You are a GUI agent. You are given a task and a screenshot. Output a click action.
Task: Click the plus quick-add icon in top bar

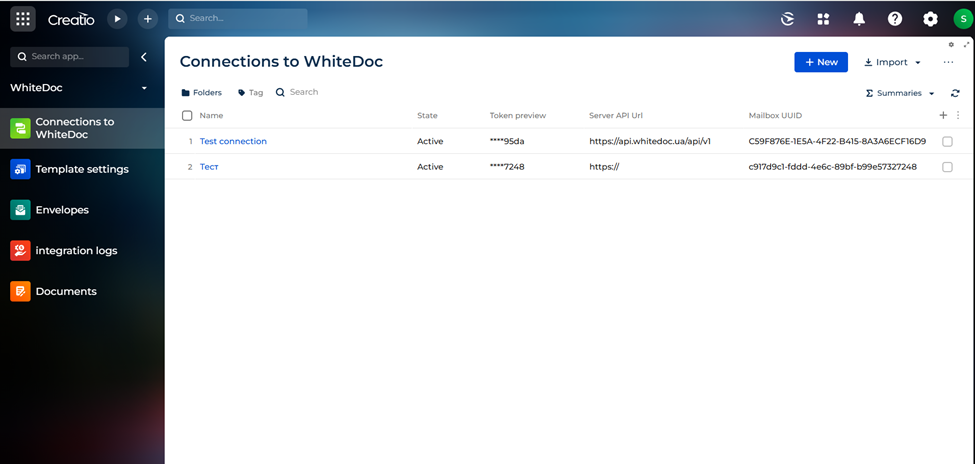pos(147,19)
